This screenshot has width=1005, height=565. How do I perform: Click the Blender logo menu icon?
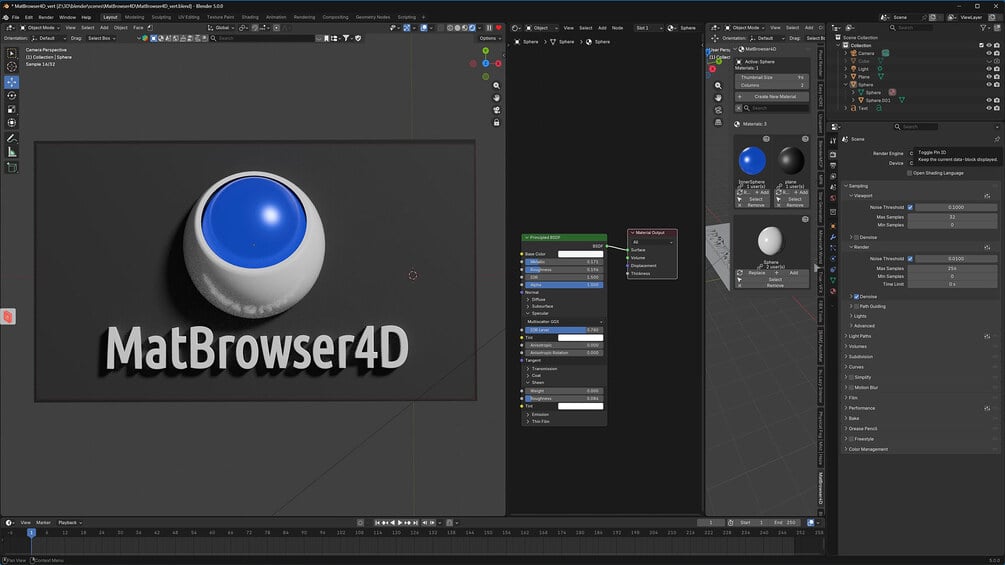[6, 17]
